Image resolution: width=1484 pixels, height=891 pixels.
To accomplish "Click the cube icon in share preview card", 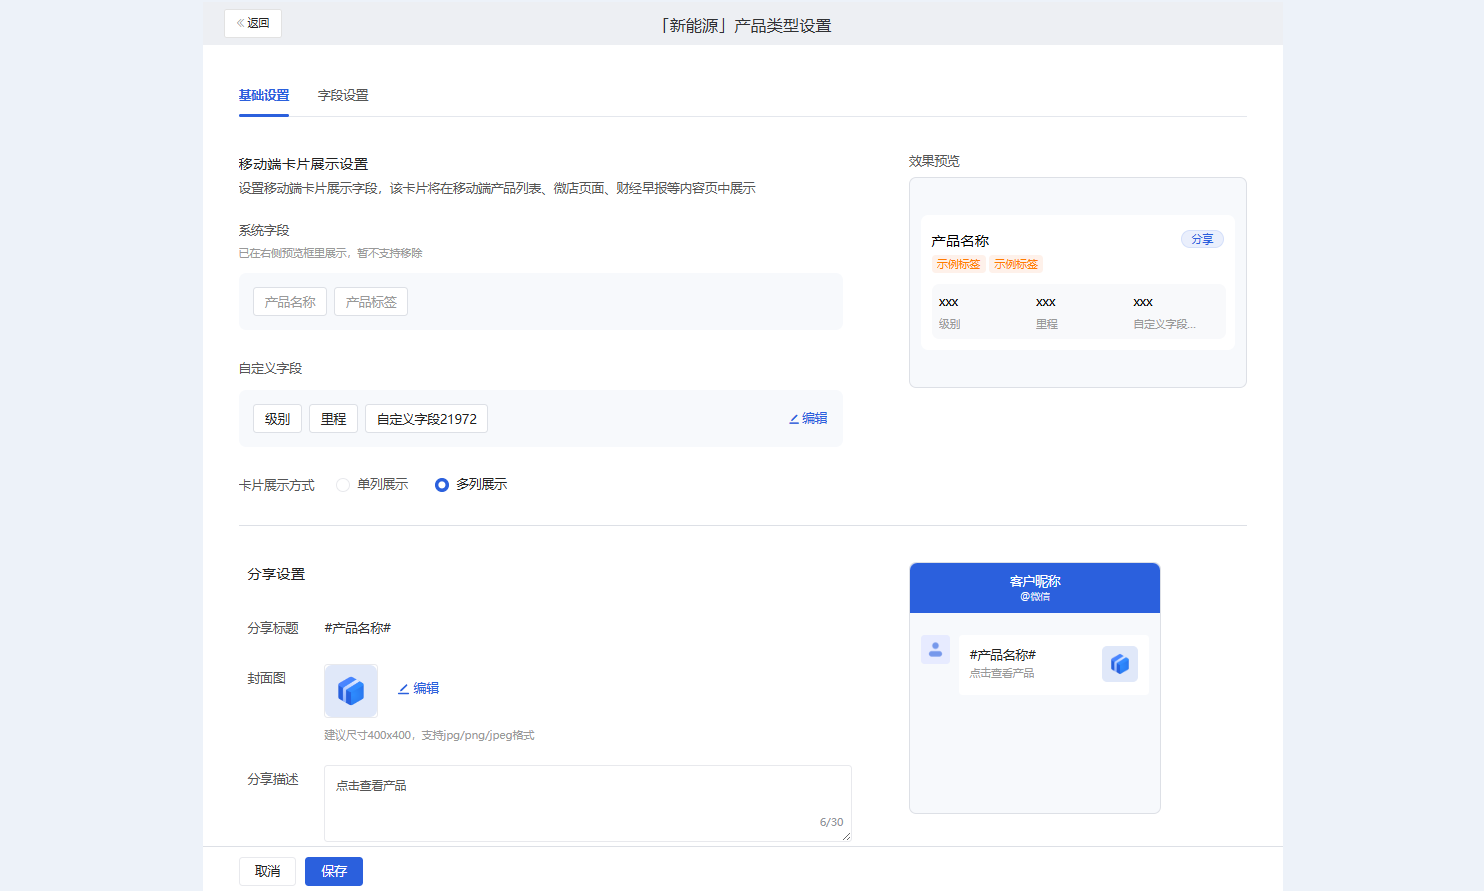I will 1120,664.
